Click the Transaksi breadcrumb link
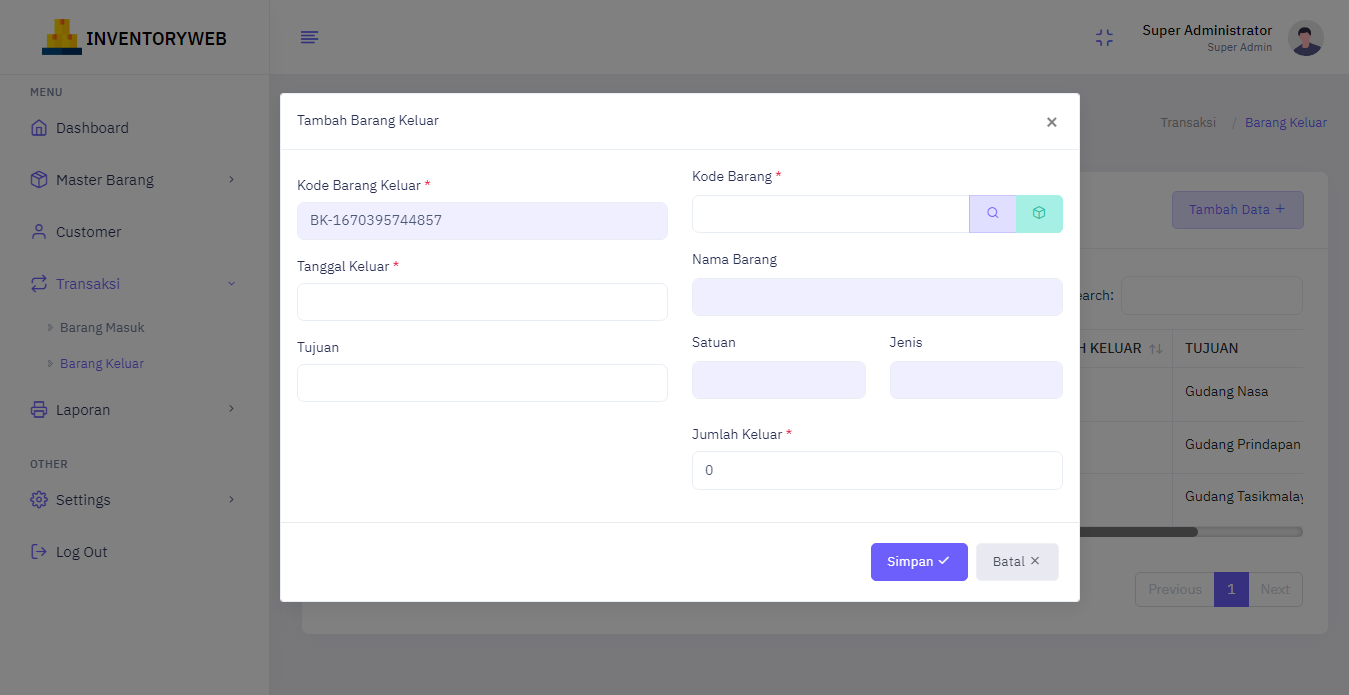This screenshot has height=695, width=1349. 1188,123
